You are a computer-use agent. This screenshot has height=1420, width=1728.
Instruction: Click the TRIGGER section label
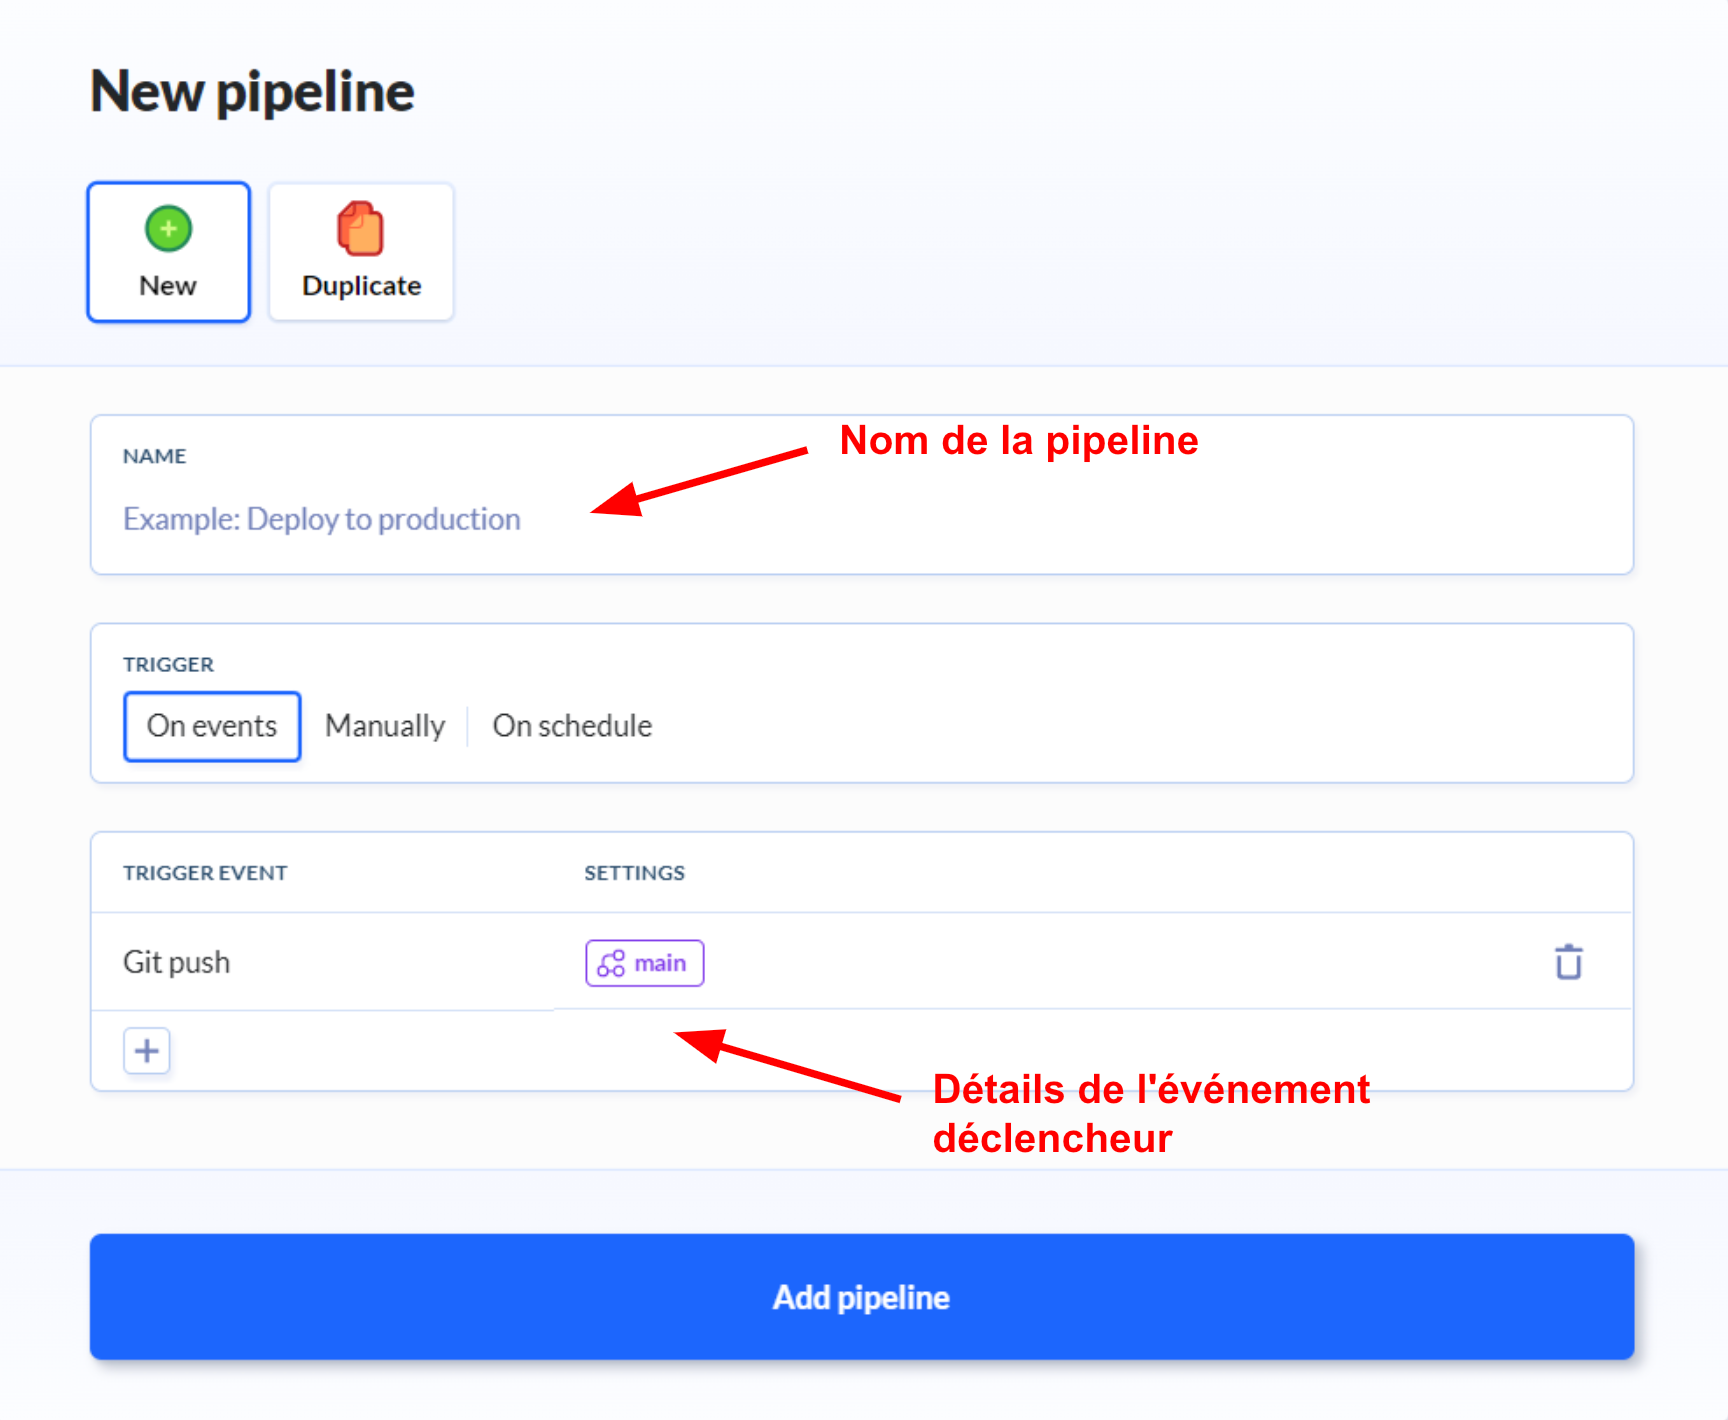[168, 664]
